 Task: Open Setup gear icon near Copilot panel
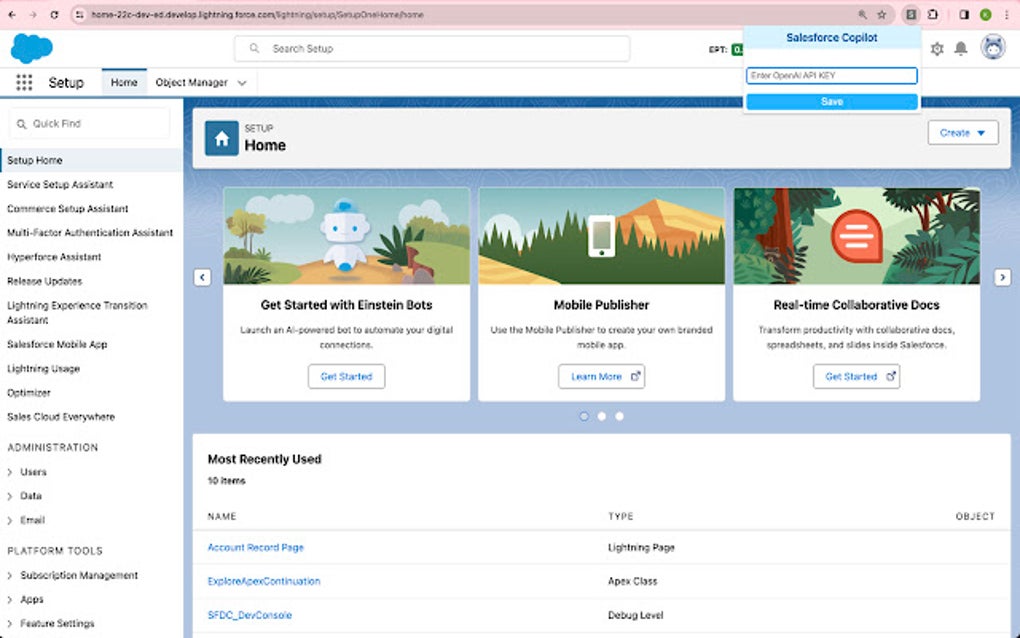point(936,48)
